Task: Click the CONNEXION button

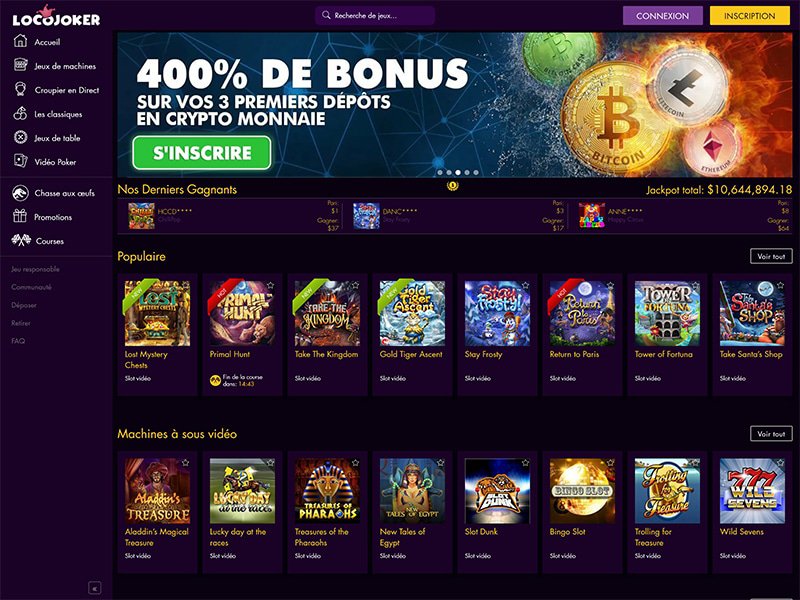Action: coord(662,16)
